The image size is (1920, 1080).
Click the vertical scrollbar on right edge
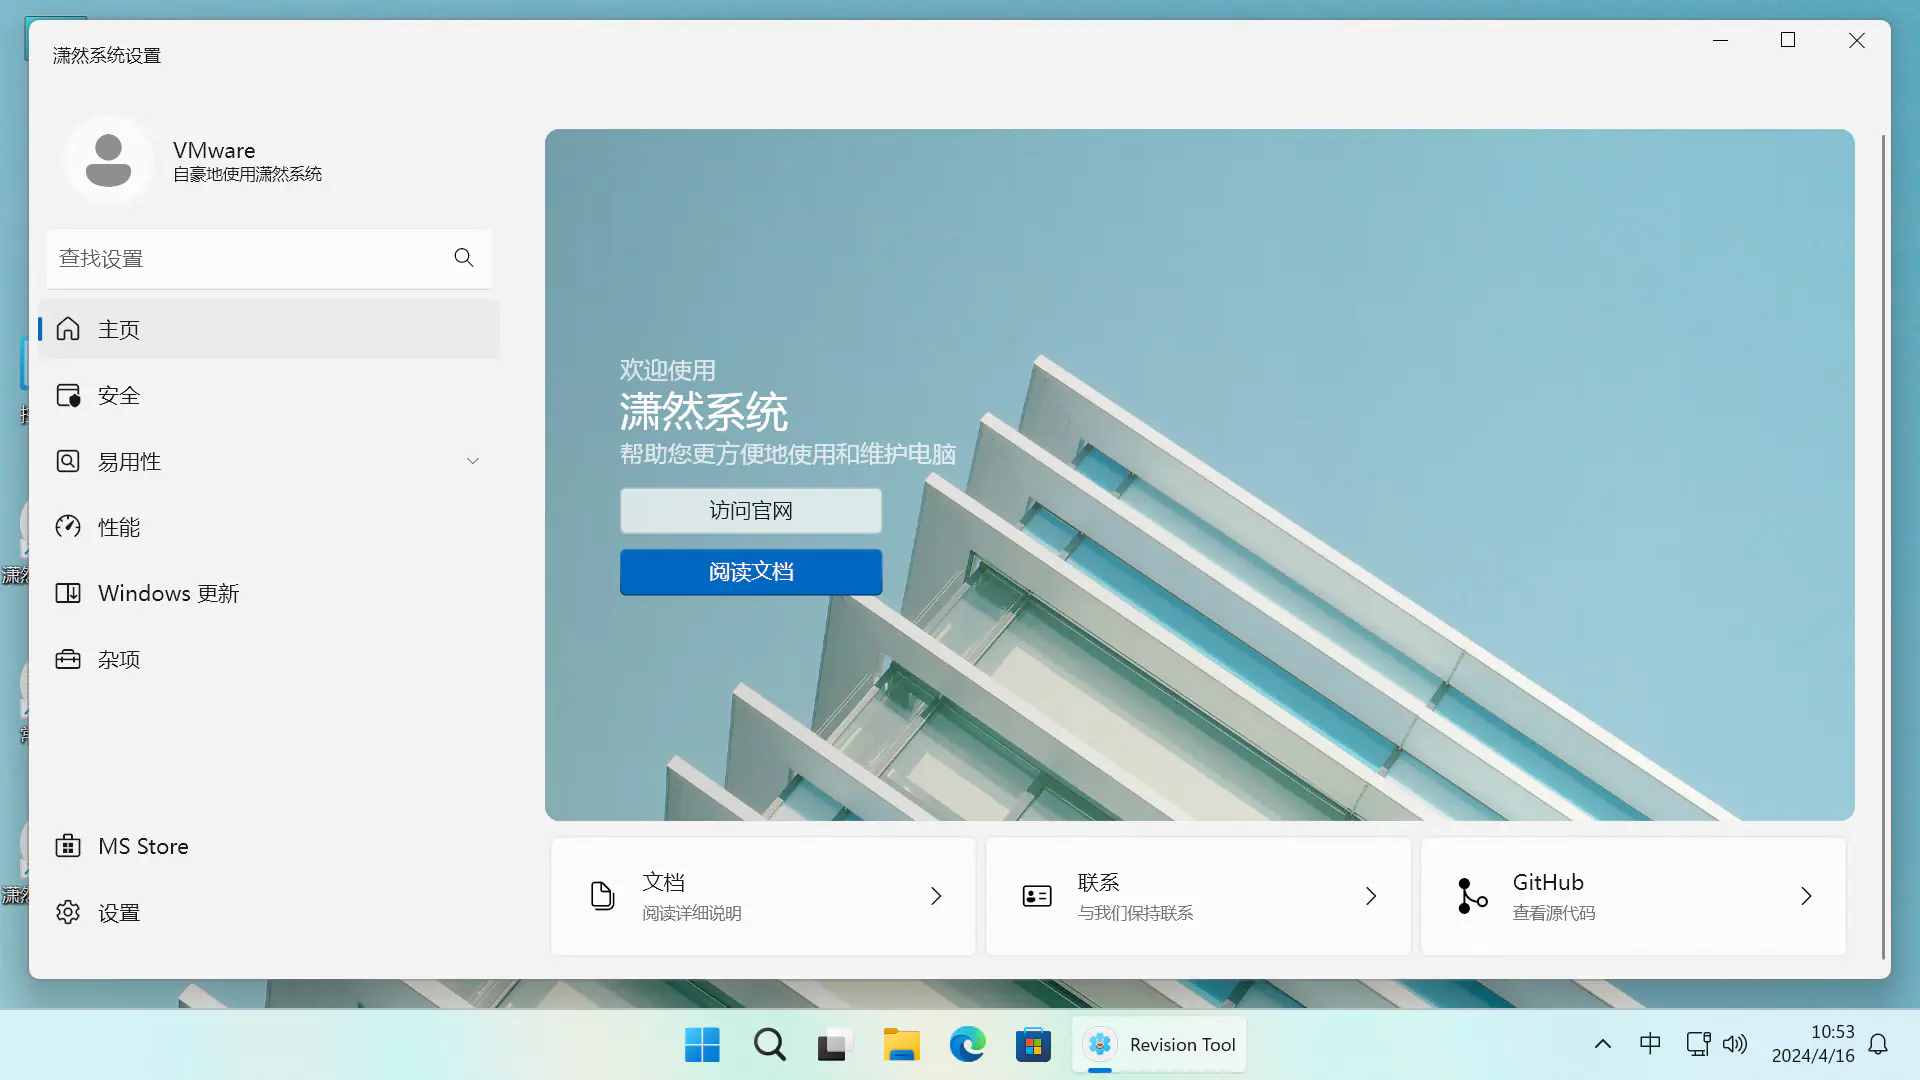(1883, 545)
